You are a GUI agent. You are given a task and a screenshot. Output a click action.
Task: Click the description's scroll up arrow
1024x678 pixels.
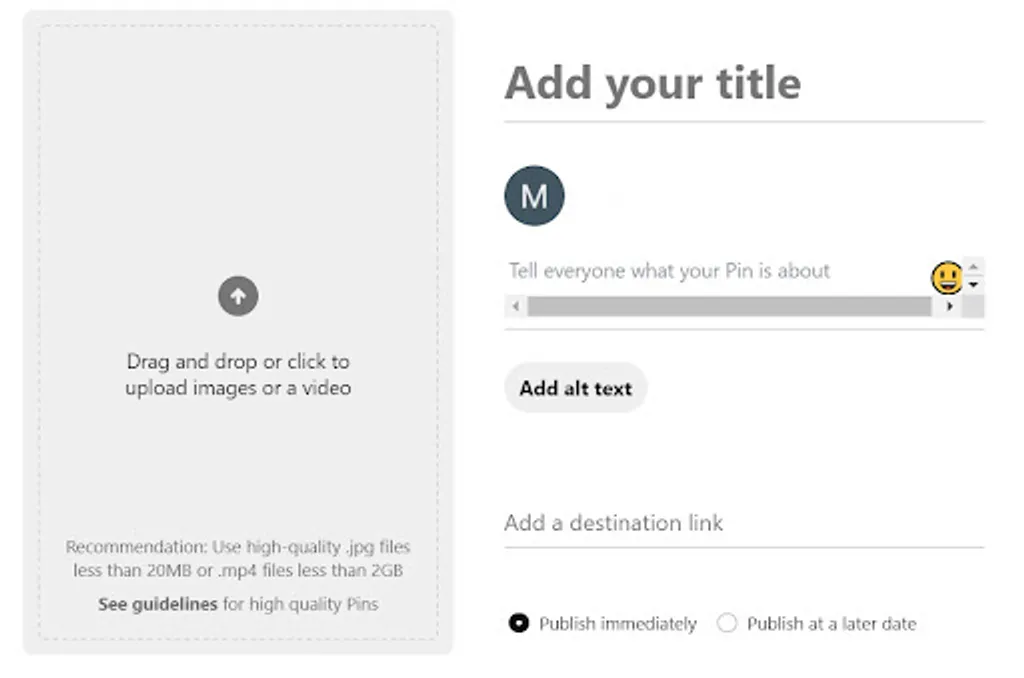974,267
